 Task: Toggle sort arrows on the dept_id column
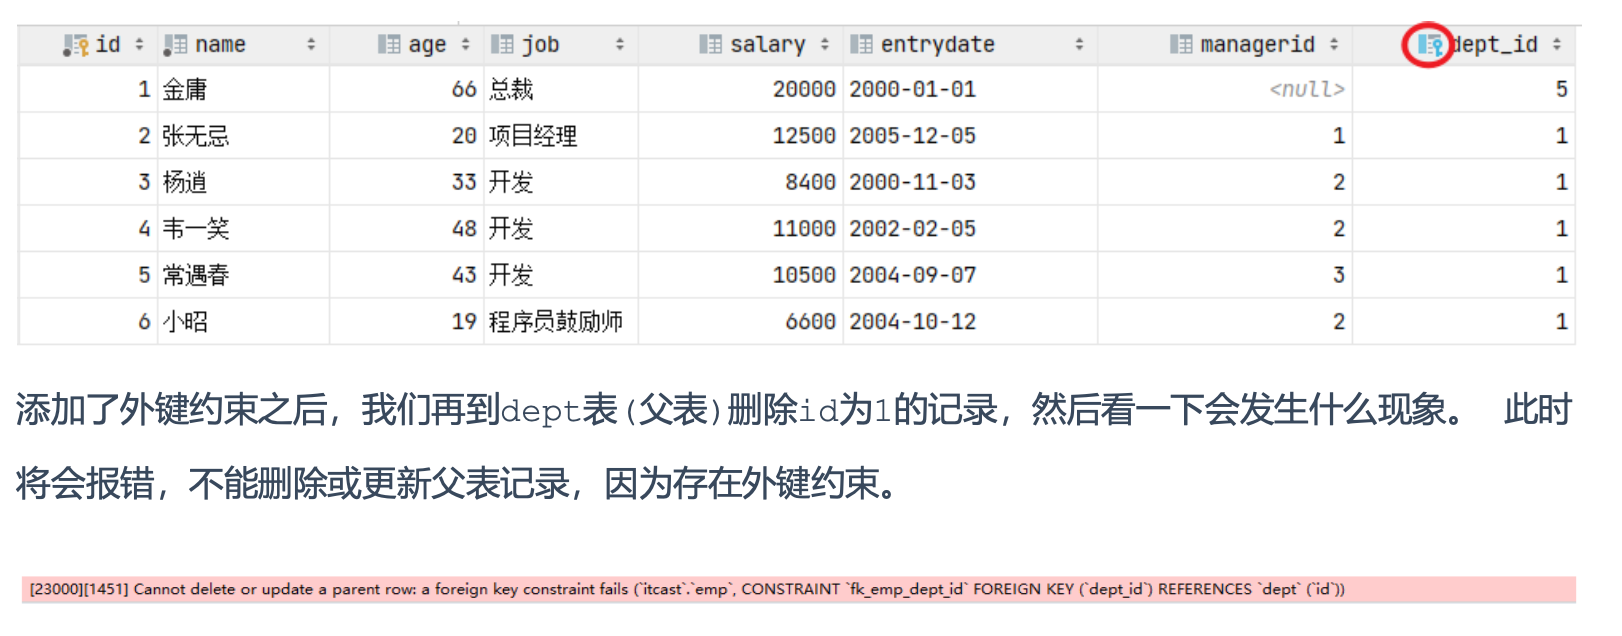(1557, 44)
